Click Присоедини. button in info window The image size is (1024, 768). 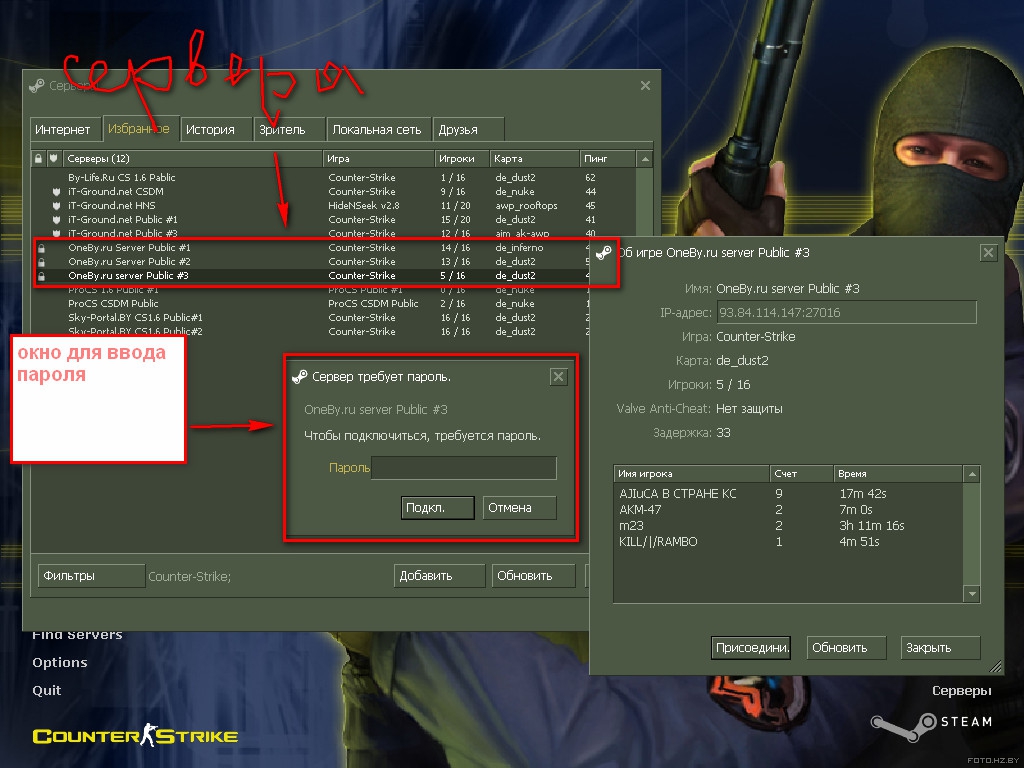[751, 648]
